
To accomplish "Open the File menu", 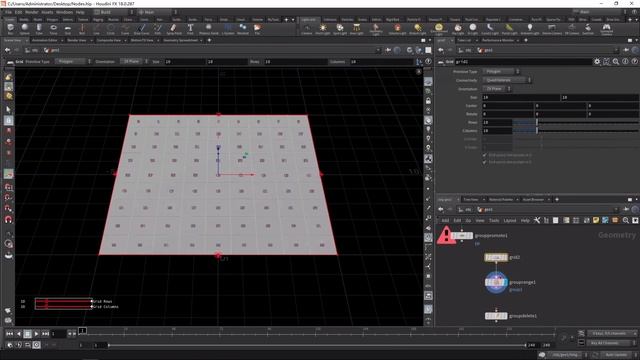I will (9, 12).
